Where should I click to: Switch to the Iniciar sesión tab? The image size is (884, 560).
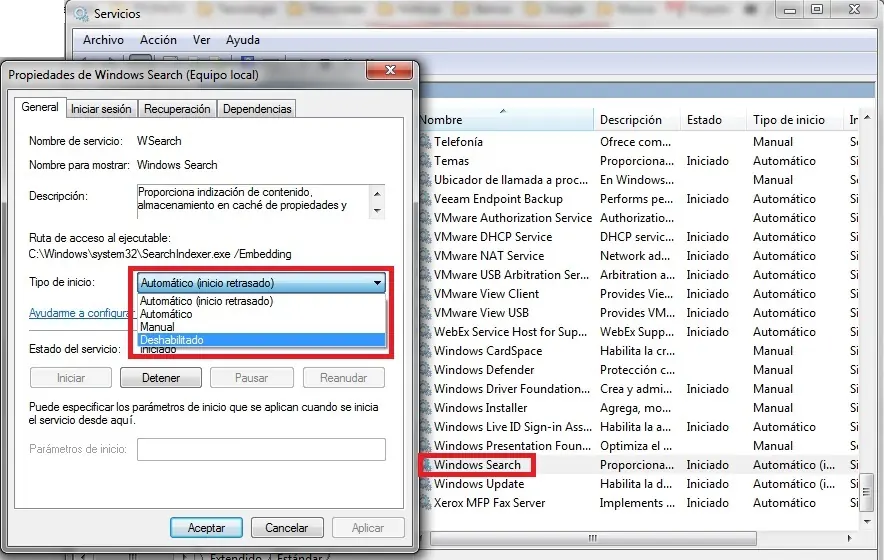(101, 109)
